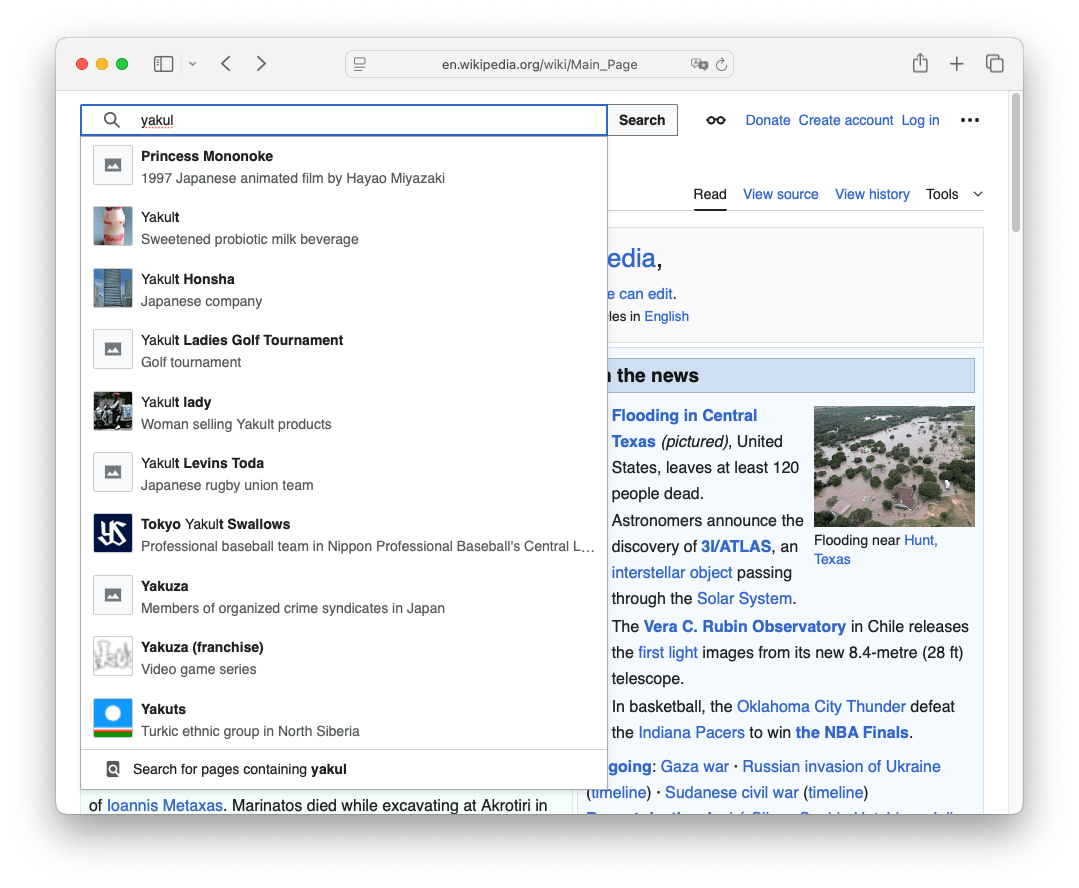Click Create account link

click(x=846, y=120)
